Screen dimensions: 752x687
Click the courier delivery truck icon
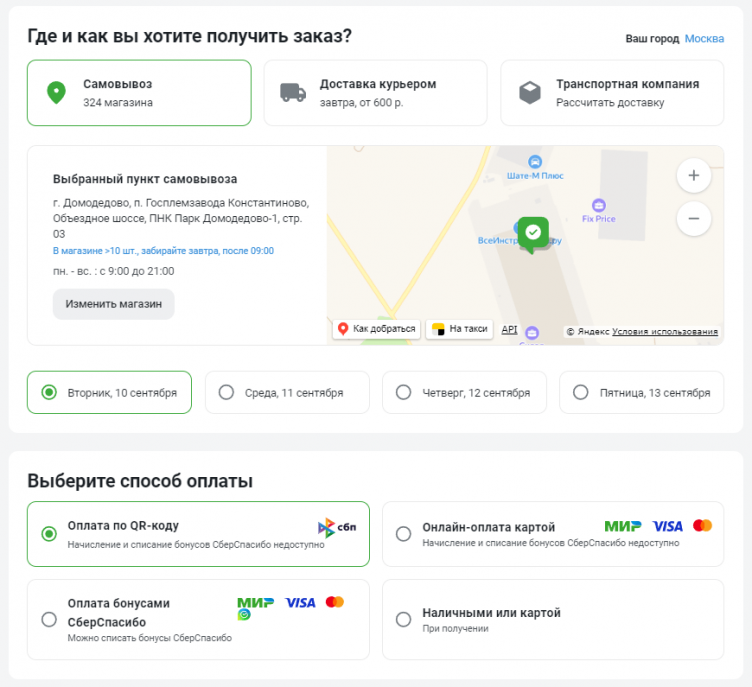pos(293,93)
